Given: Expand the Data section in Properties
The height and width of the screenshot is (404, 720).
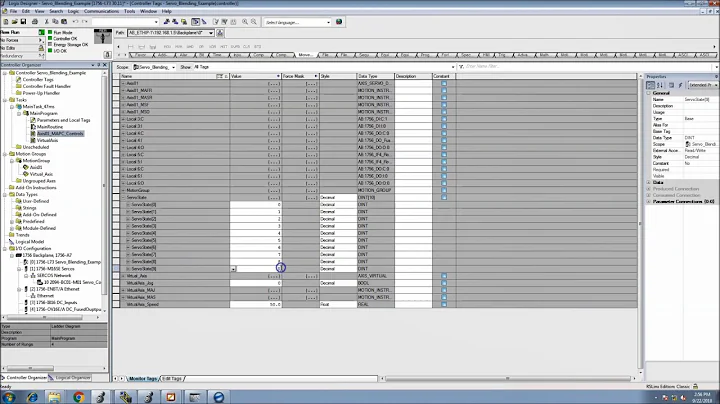Looking at the screenshot, I should [x=648, y=182].
